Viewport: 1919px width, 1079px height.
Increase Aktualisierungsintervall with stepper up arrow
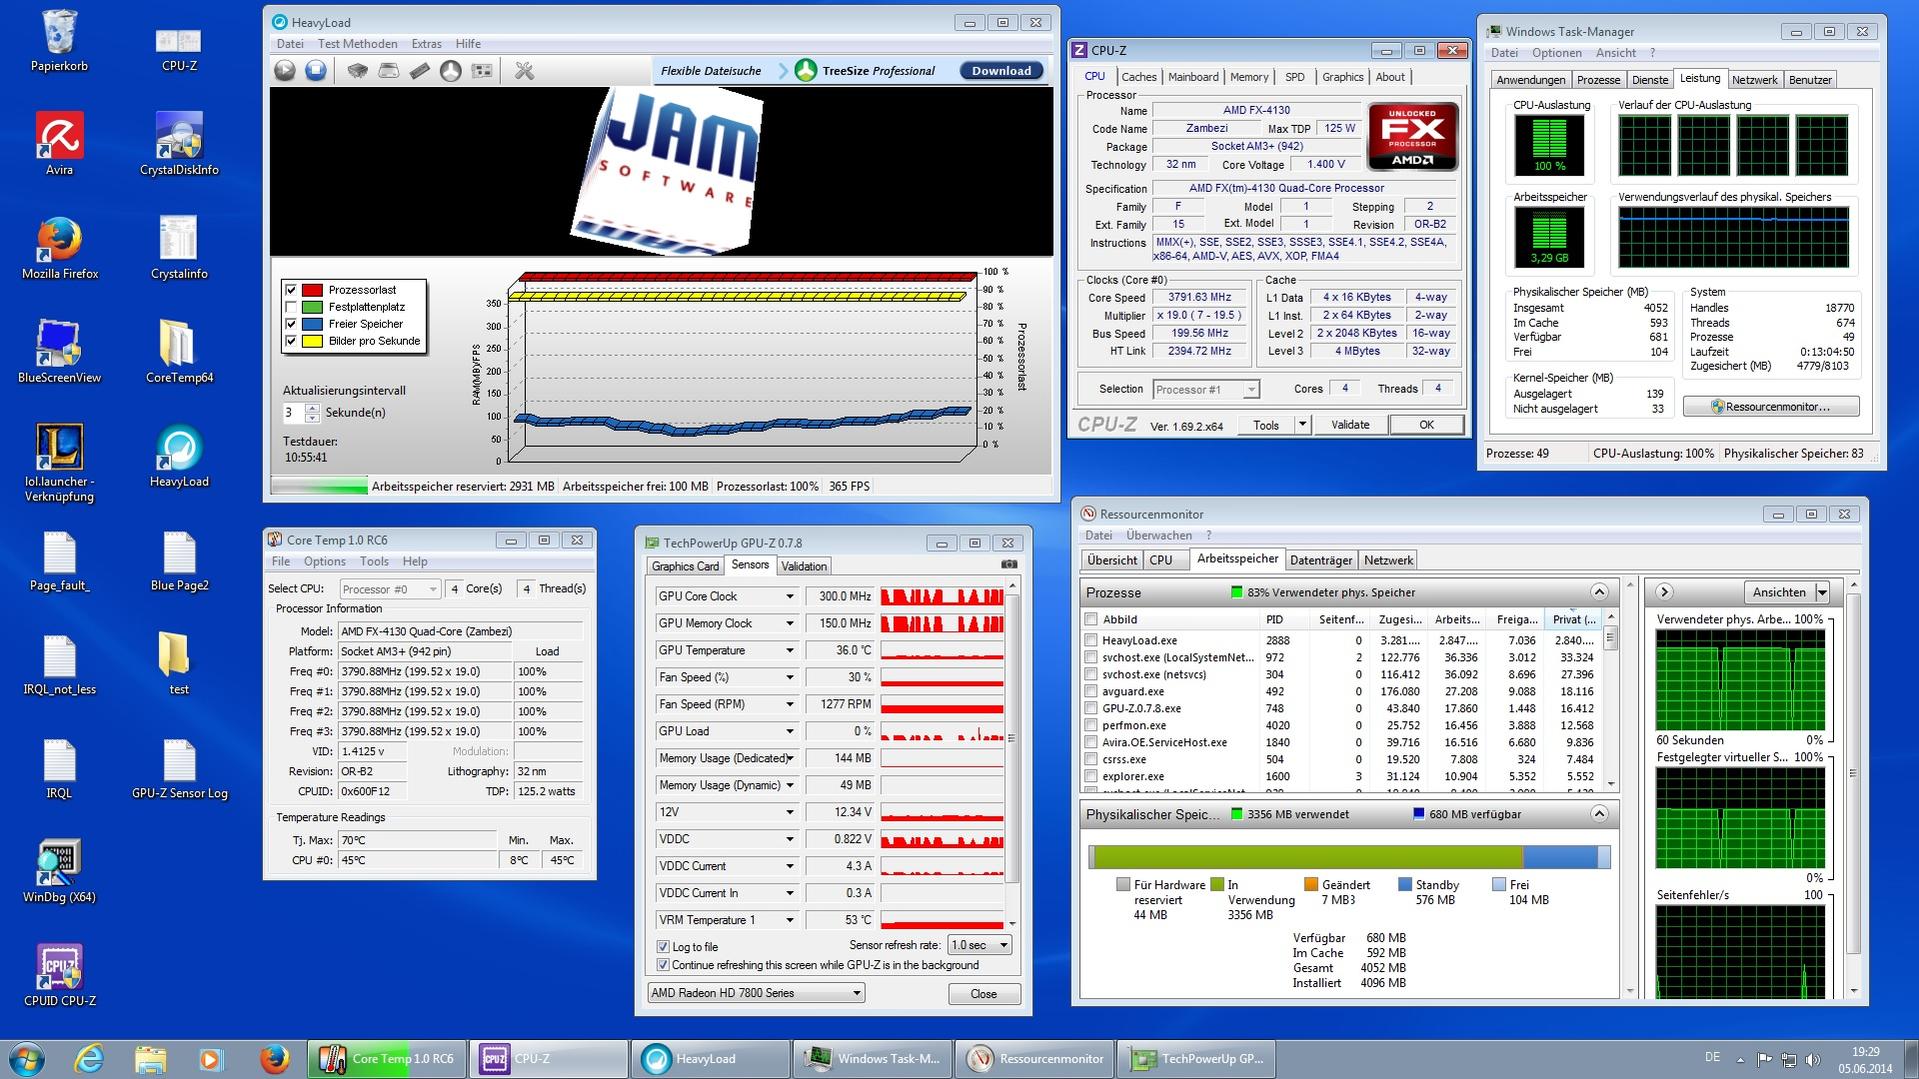point(313,407)
